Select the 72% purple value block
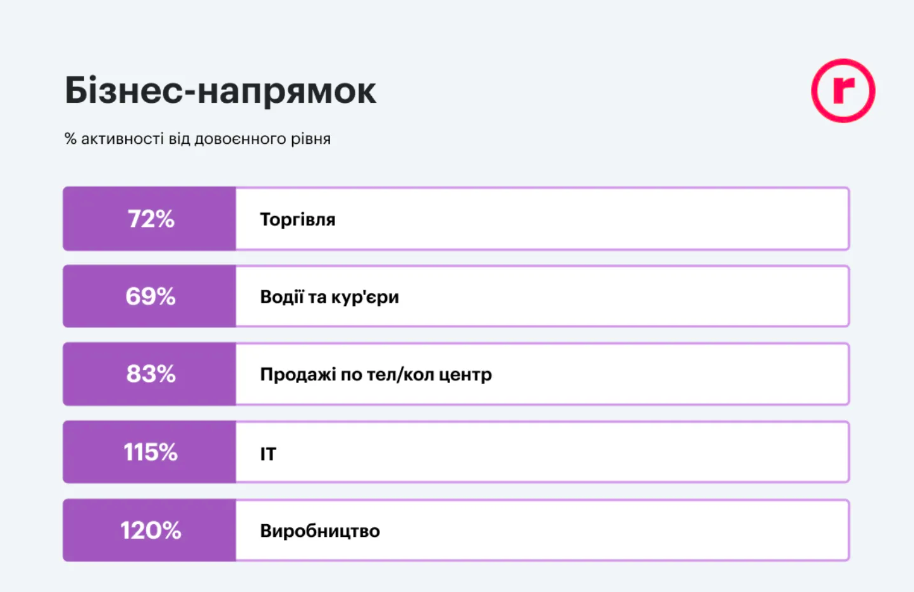Screen dimensions: 914x592 150,219
